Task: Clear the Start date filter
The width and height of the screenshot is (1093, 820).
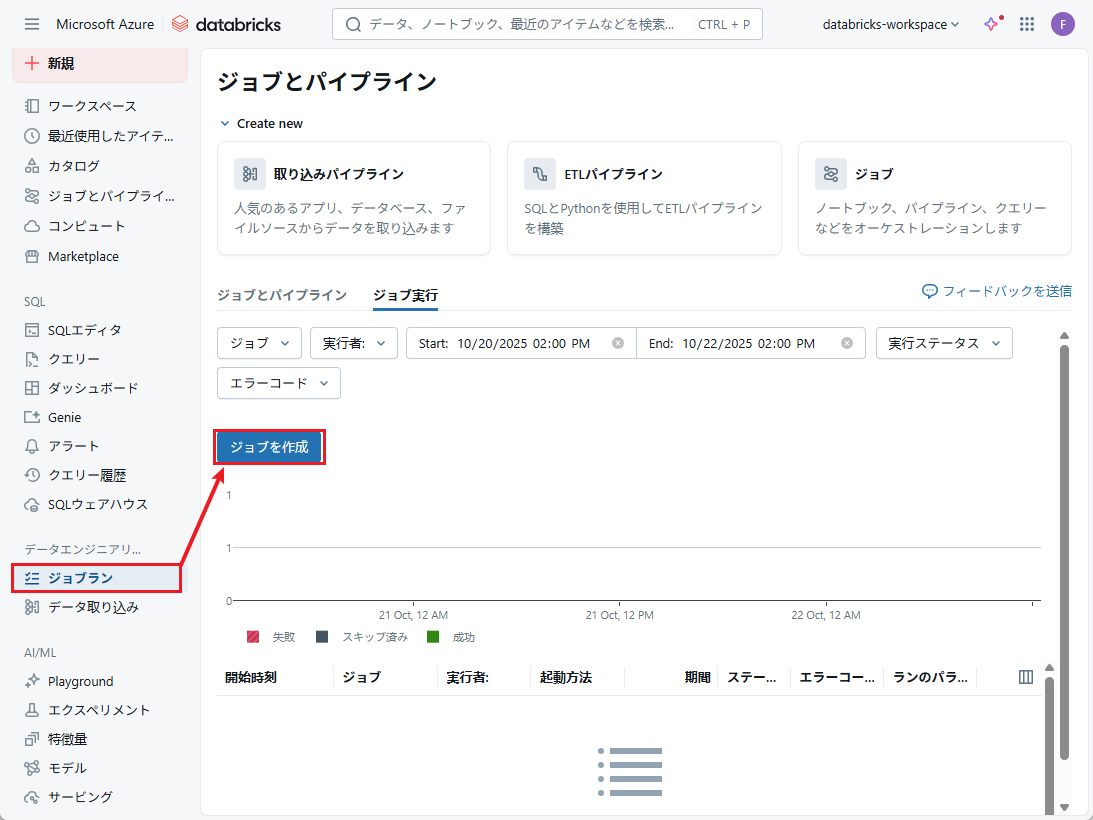Action: 618,343
